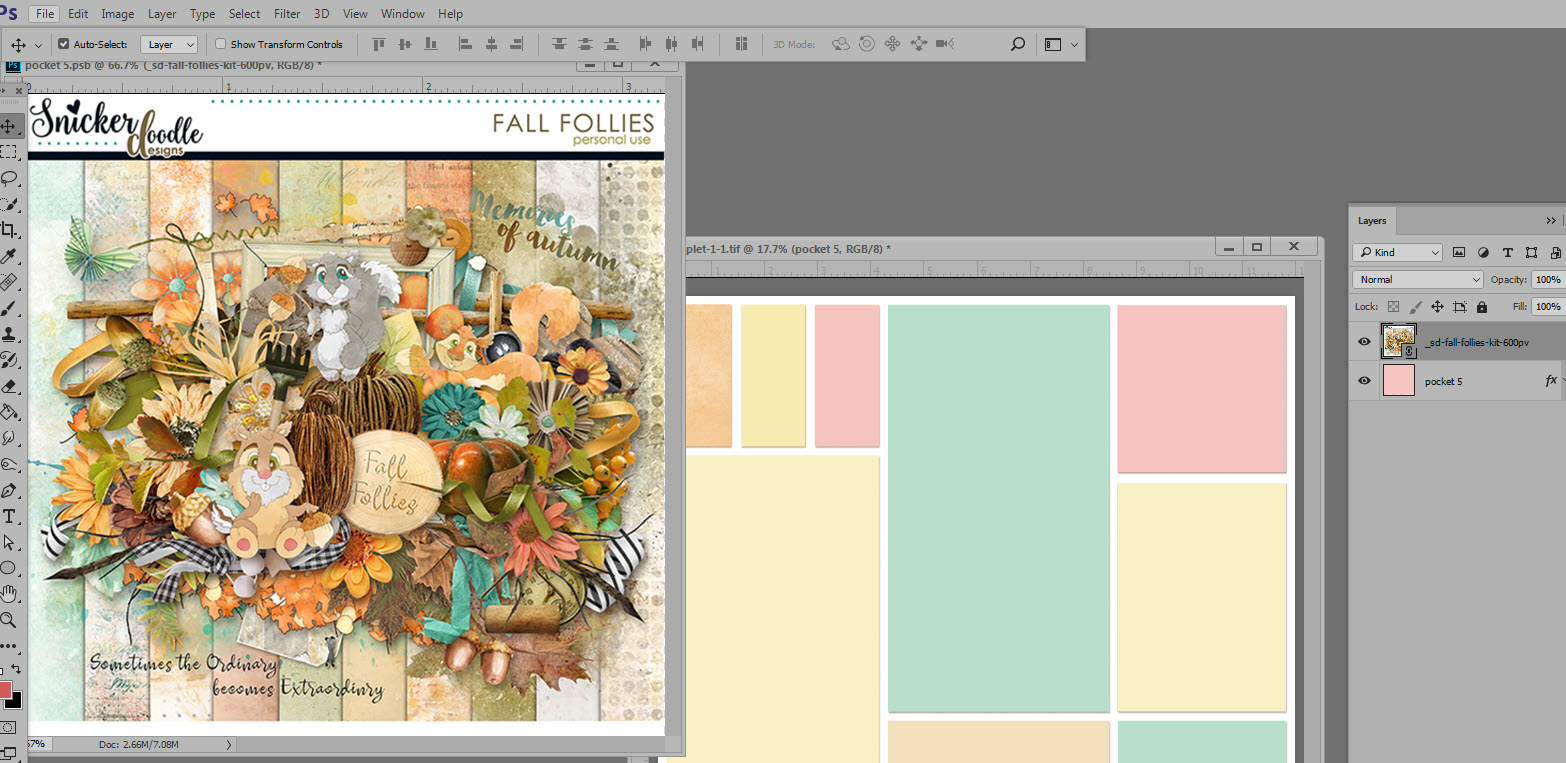Click the smart object layer thumbnail
Screen dimensions: 1566x763
pos(1399,342)
